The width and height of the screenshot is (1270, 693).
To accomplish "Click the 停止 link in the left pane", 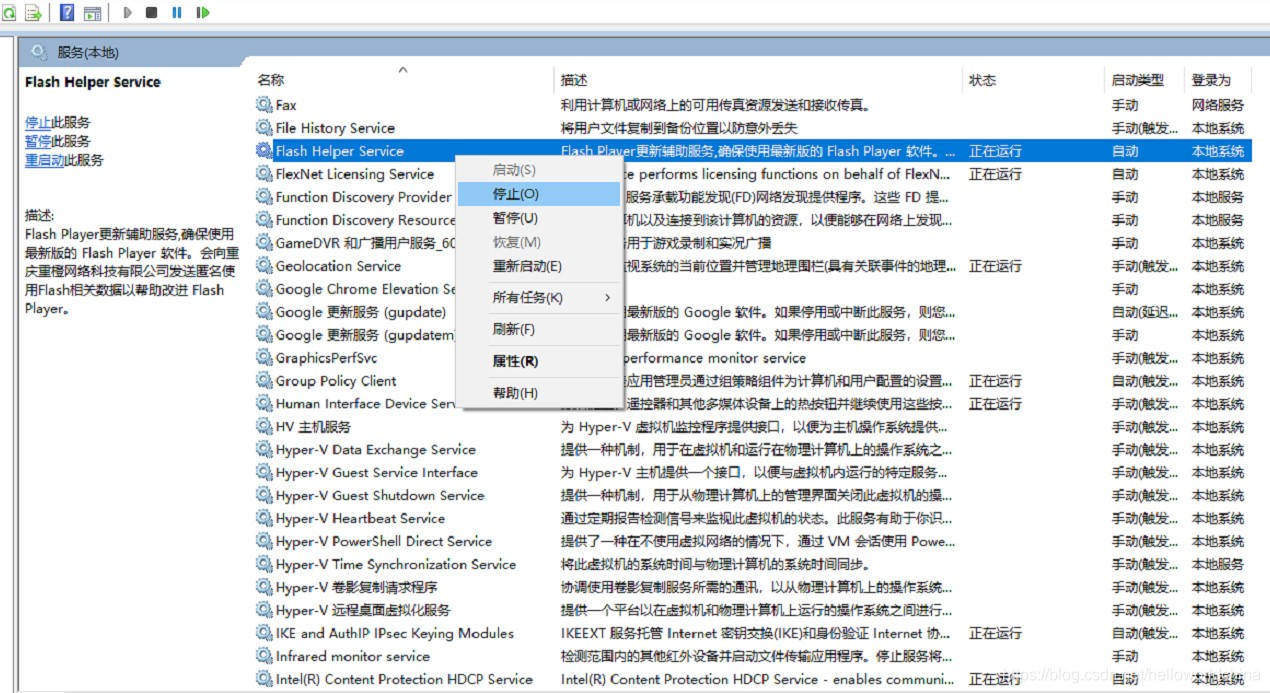I will pos(38,122).
